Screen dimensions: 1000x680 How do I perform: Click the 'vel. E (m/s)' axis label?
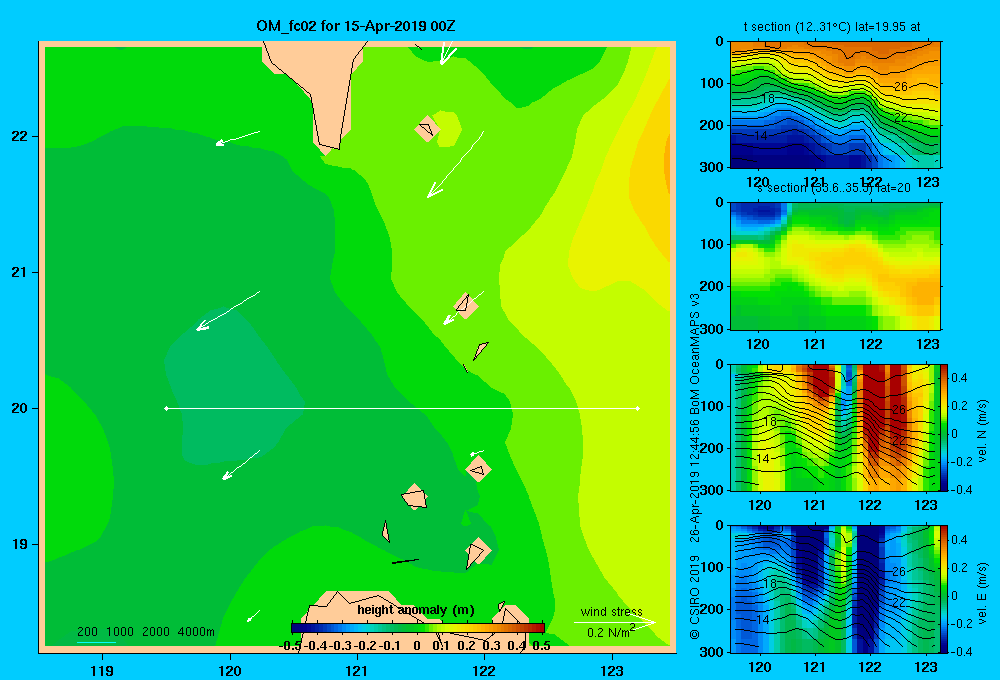(982, 593)
